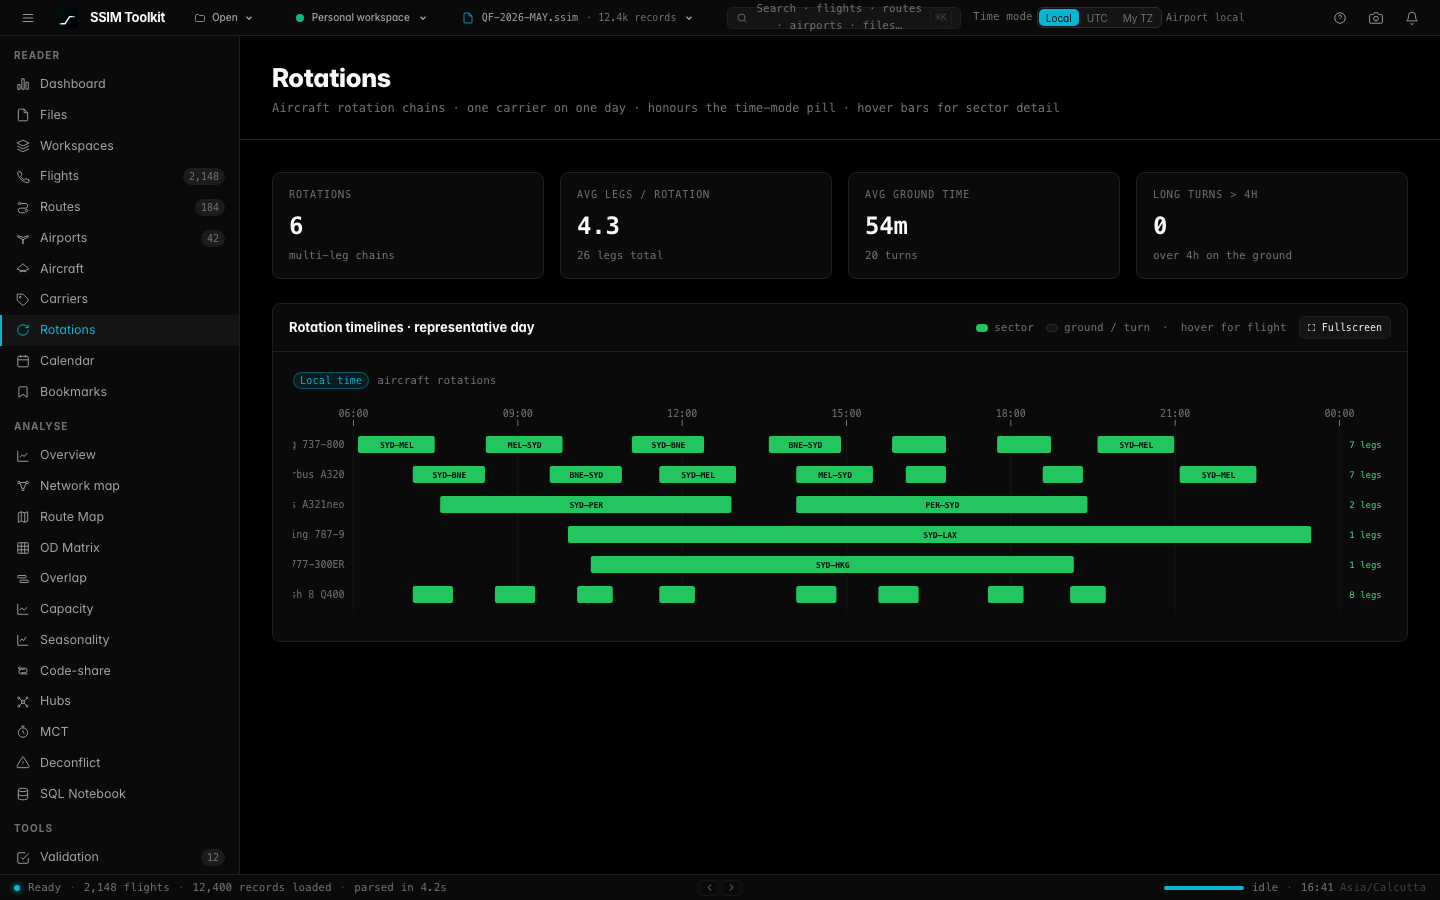1440x900 pixels.
Task: Click the SQL Notebook database icon
Action: (x=23, y=794)
